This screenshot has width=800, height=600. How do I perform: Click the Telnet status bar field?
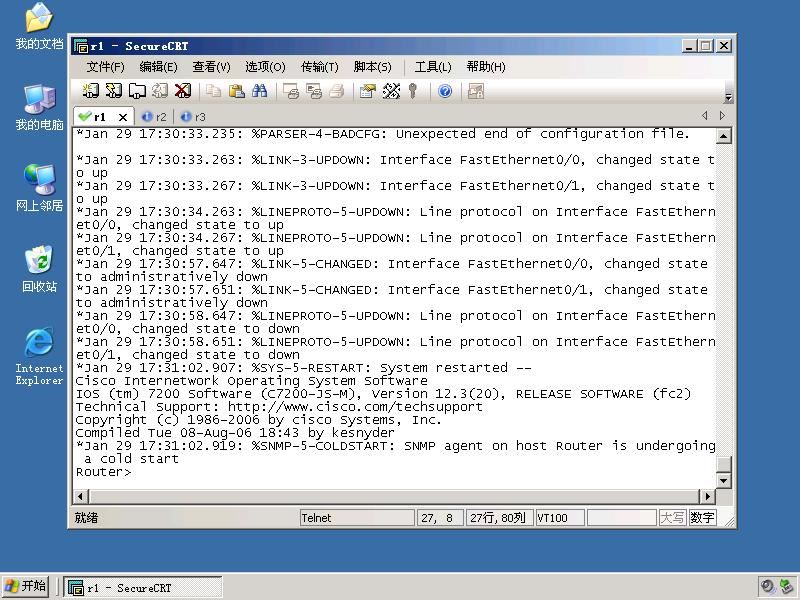click(357, 518)
